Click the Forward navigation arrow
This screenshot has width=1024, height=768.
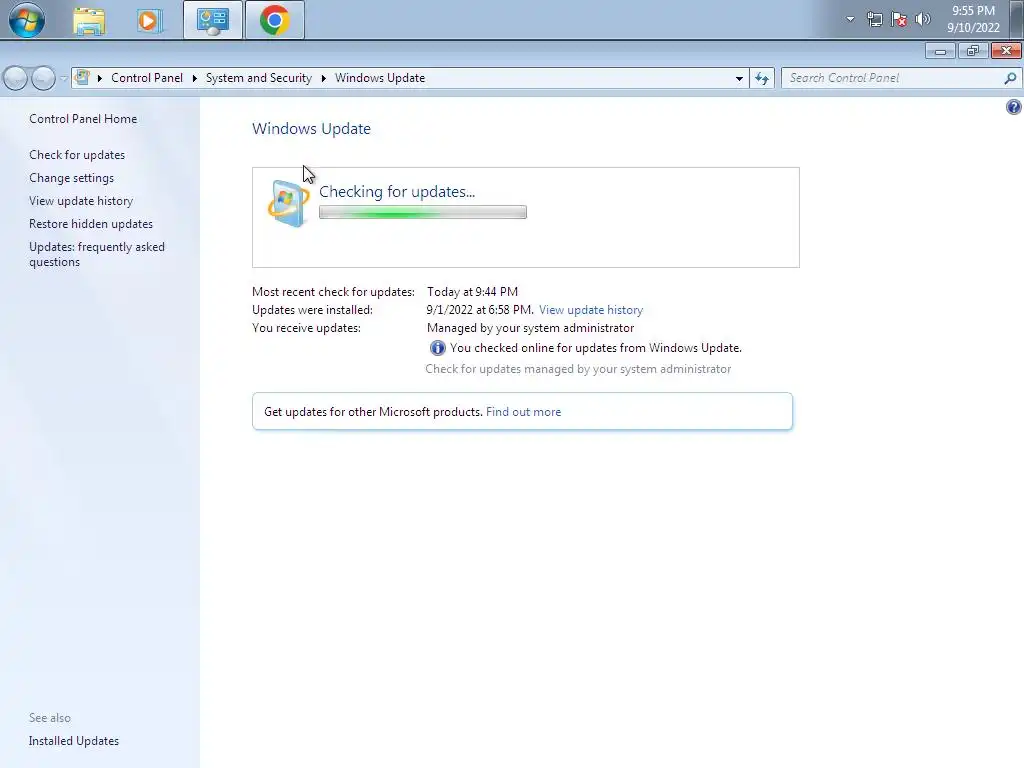click(43, 78)
